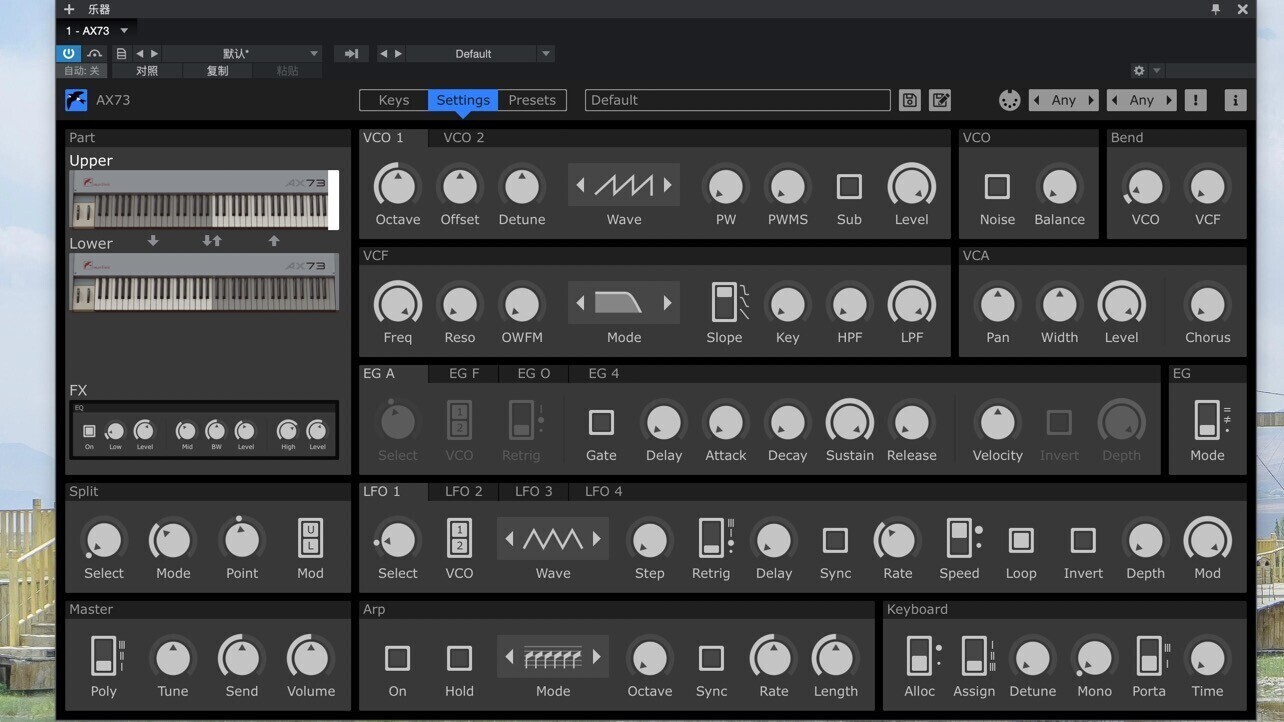This screenshot has width=1284, height=722.
Task: Step the first Any selector left
Action: [x=1037, y=100]
